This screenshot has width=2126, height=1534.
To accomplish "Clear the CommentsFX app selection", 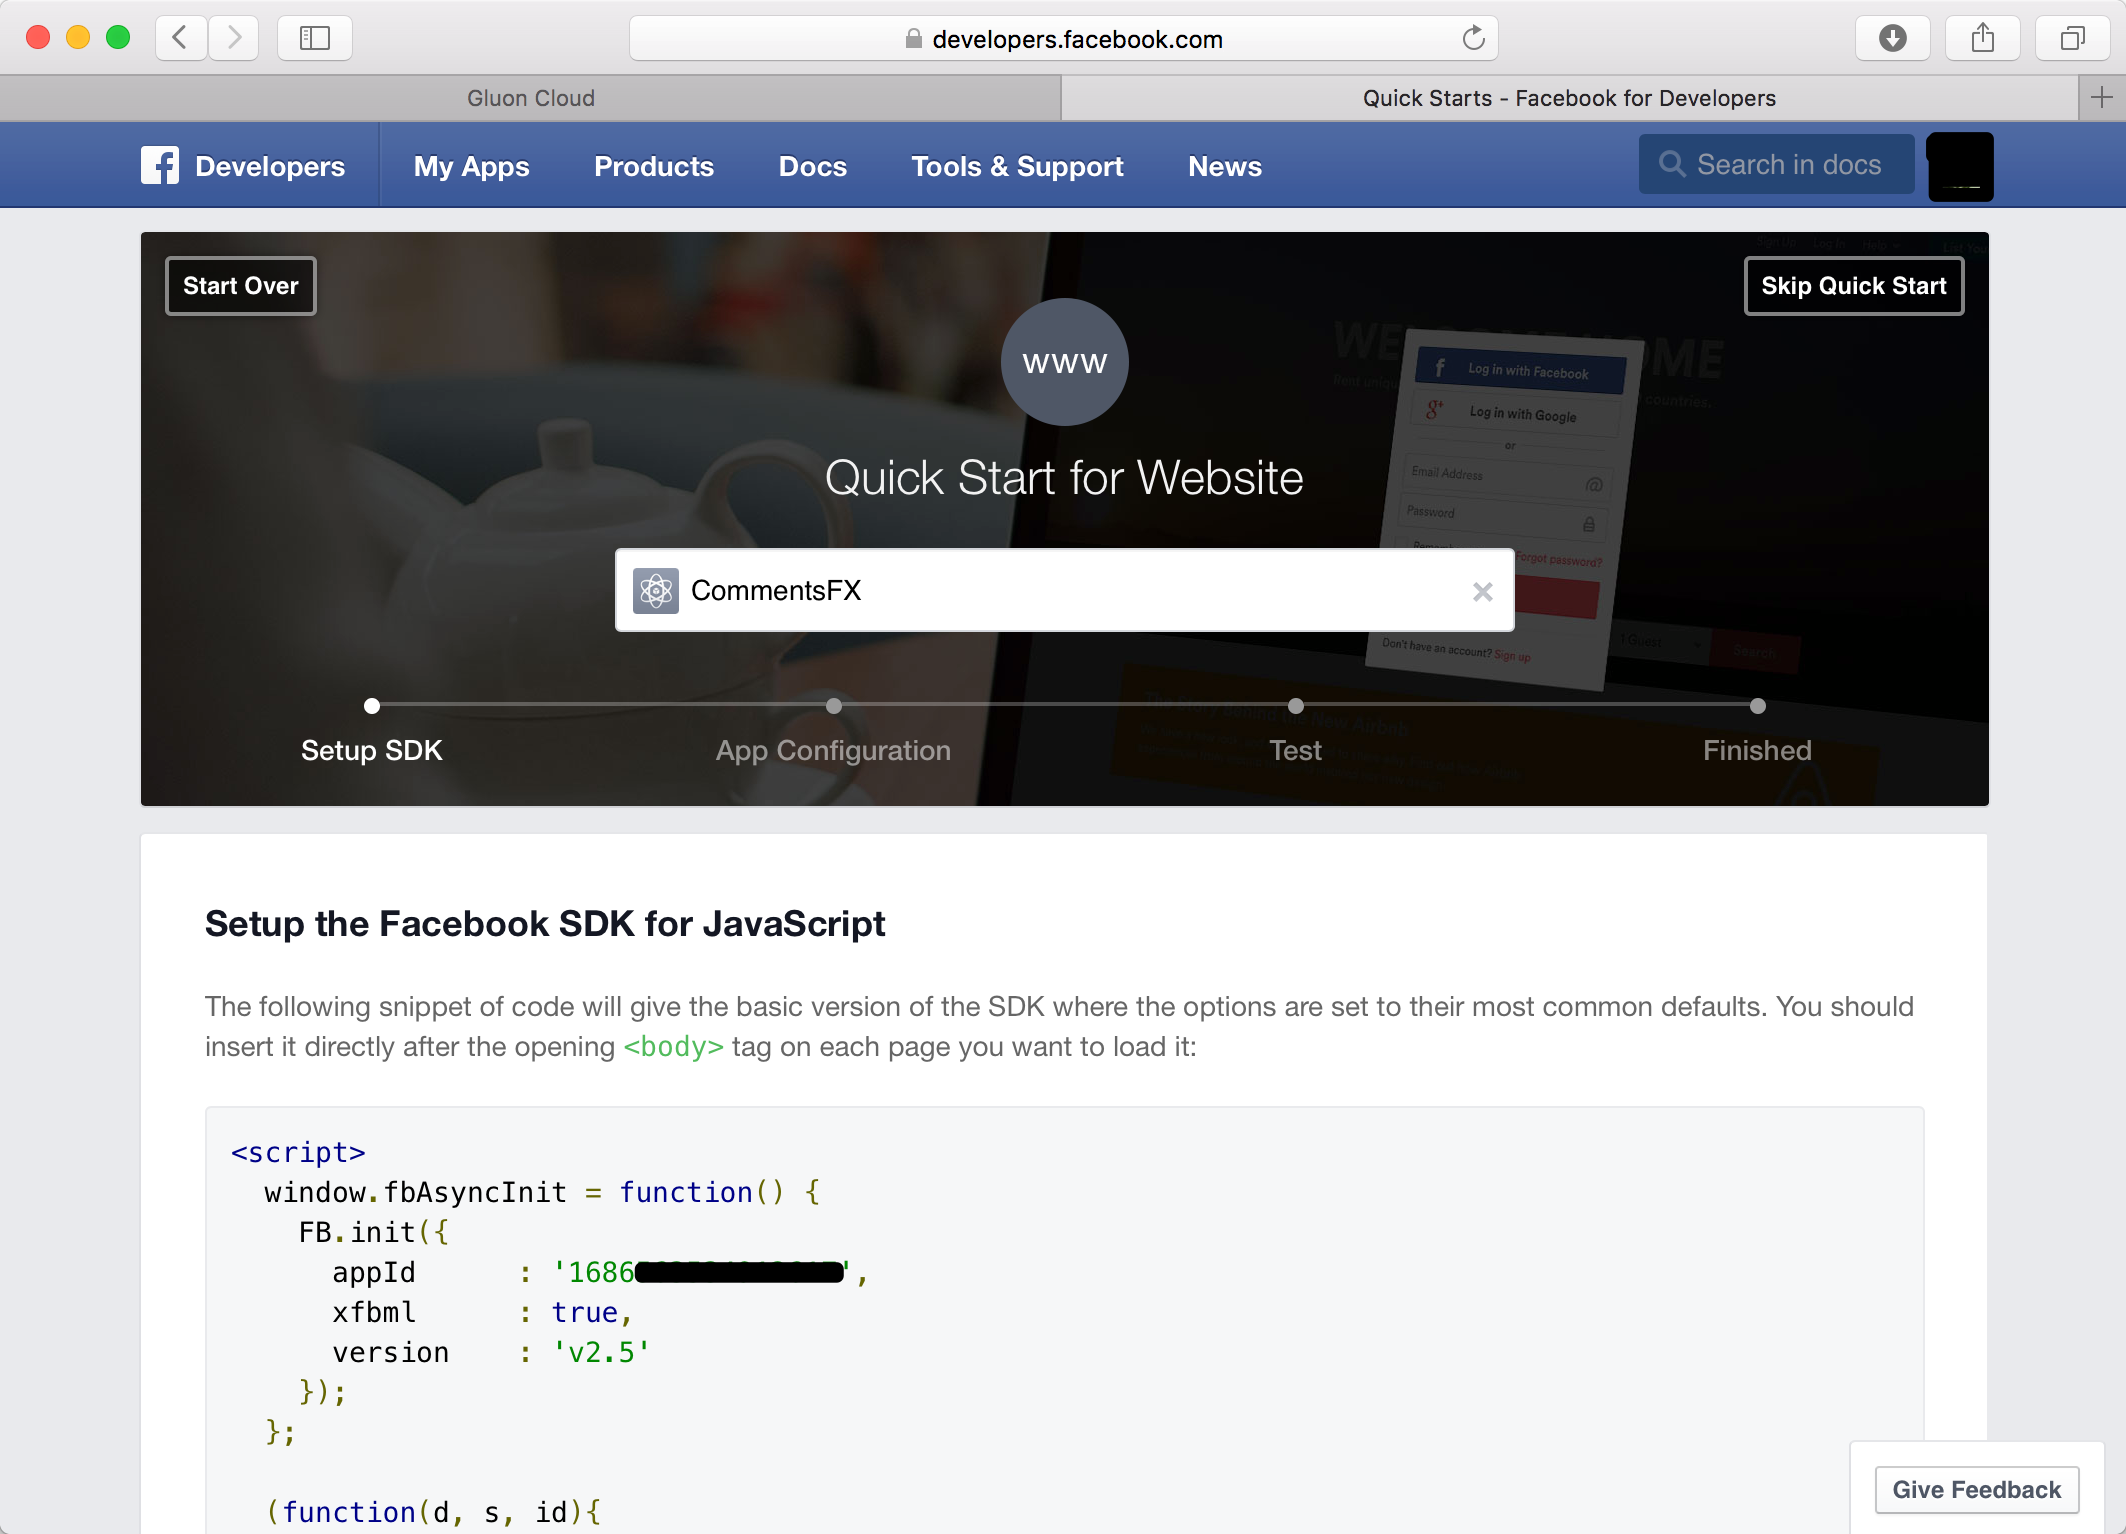I will (1483, 591).
